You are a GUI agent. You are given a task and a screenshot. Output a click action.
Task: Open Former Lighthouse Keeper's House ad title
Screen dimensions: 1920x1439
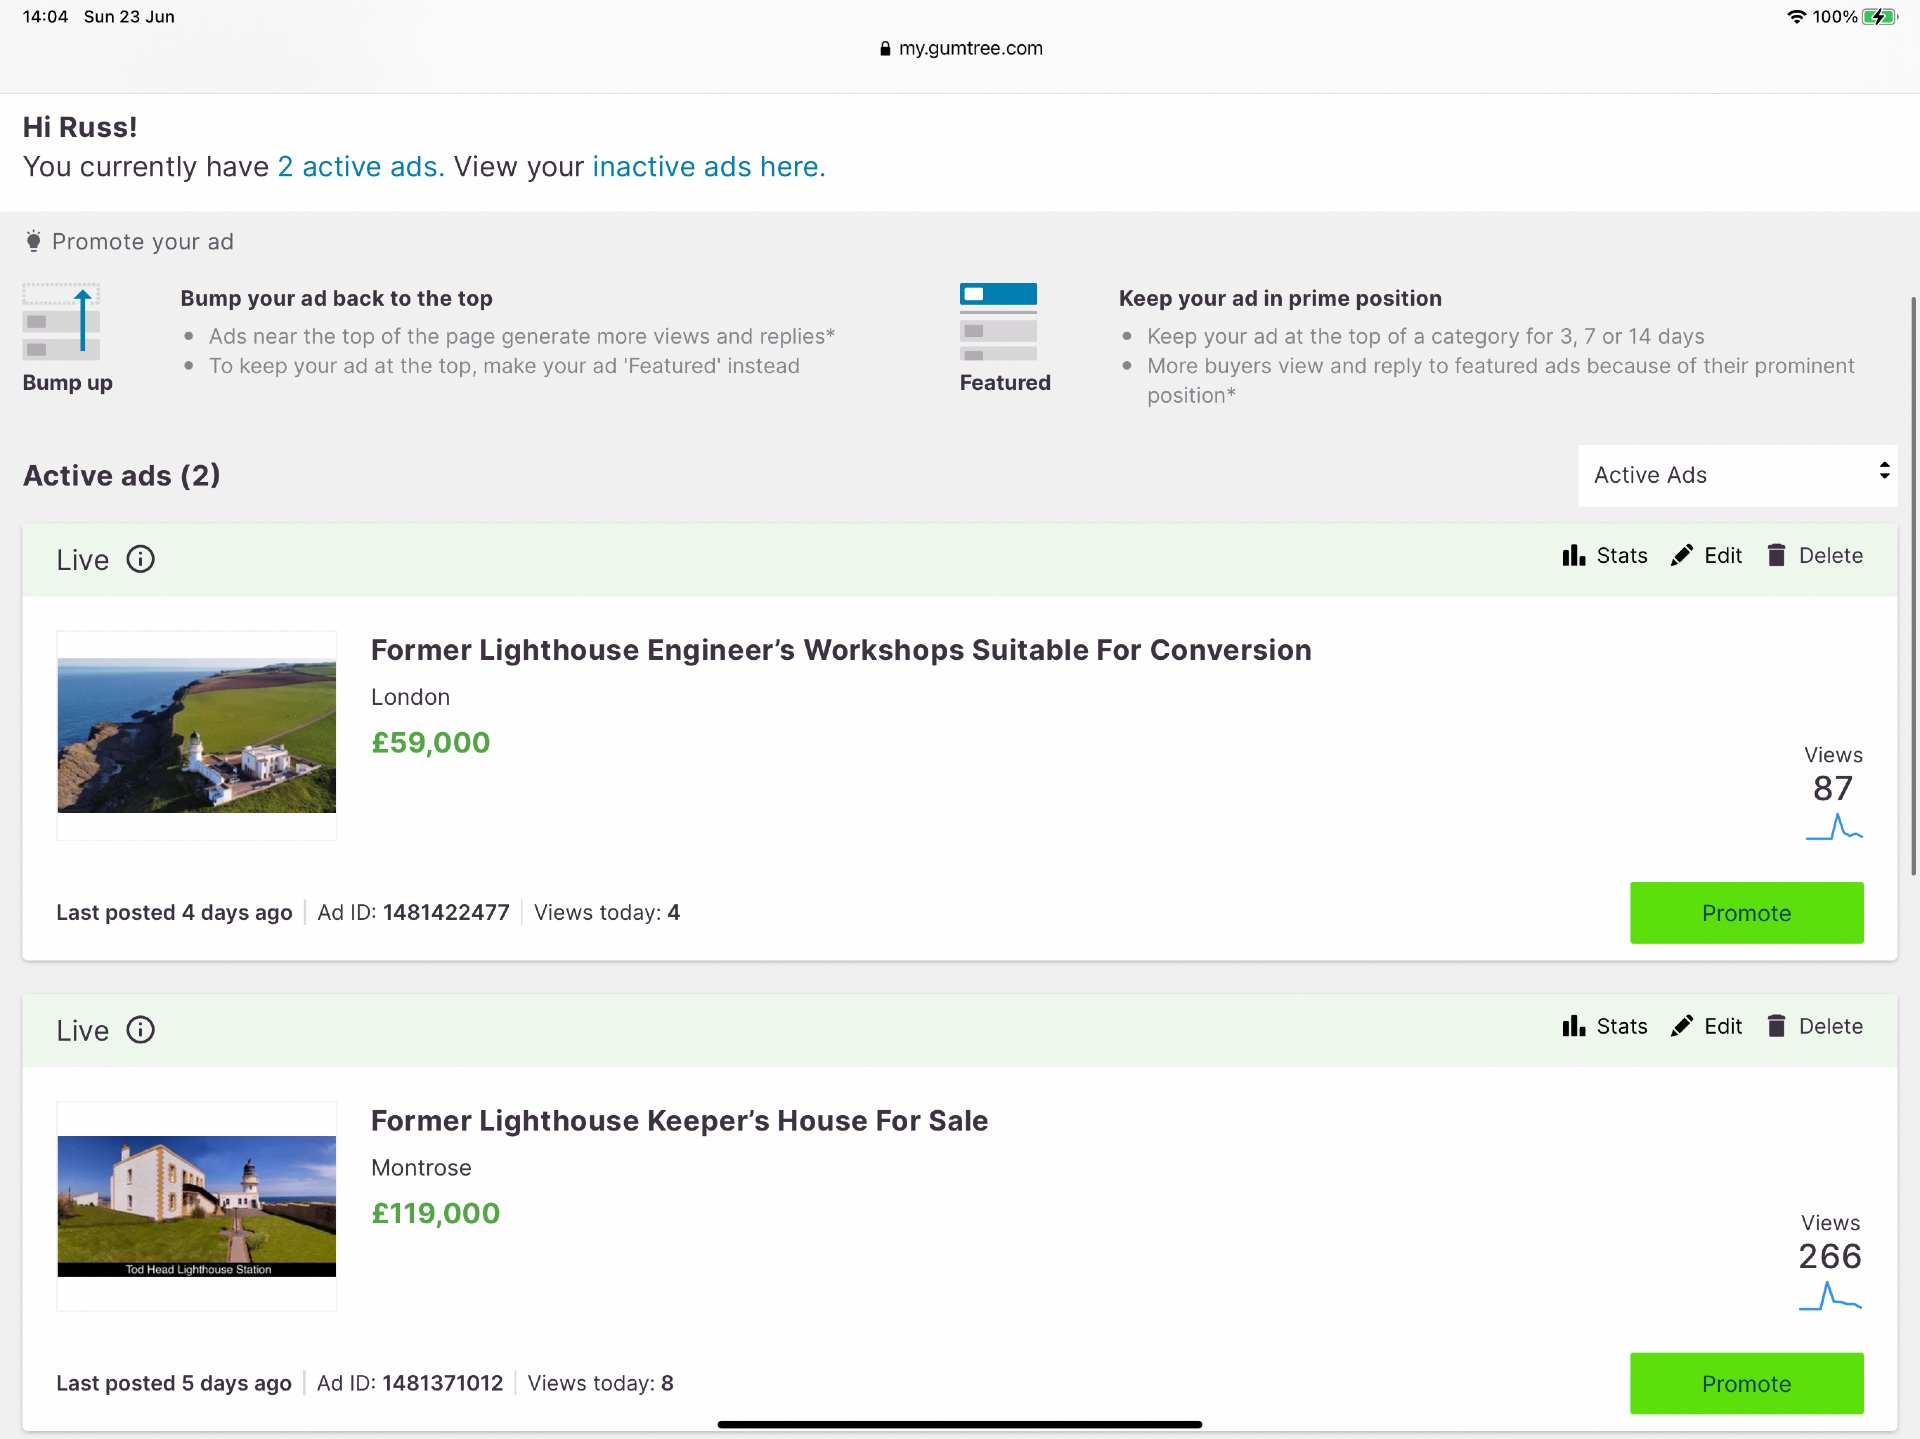point(679,1121)
